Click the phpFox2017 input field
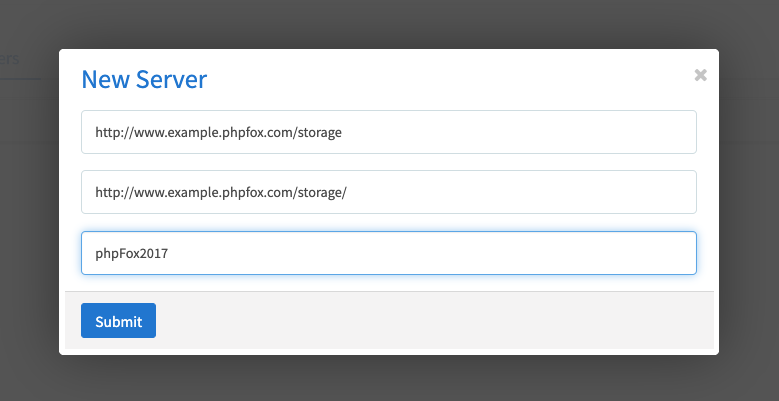The height and width of the screenshot is (401, 779). coord(389,253)
